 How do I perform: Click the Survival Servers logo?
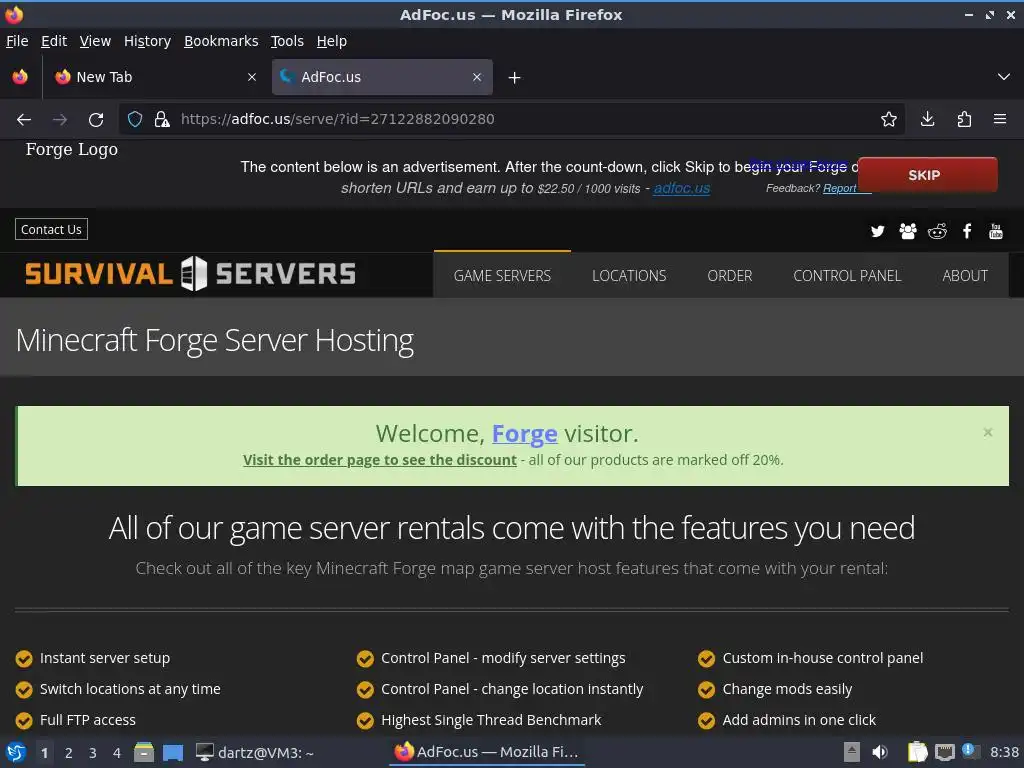click(x=190, y=274)
